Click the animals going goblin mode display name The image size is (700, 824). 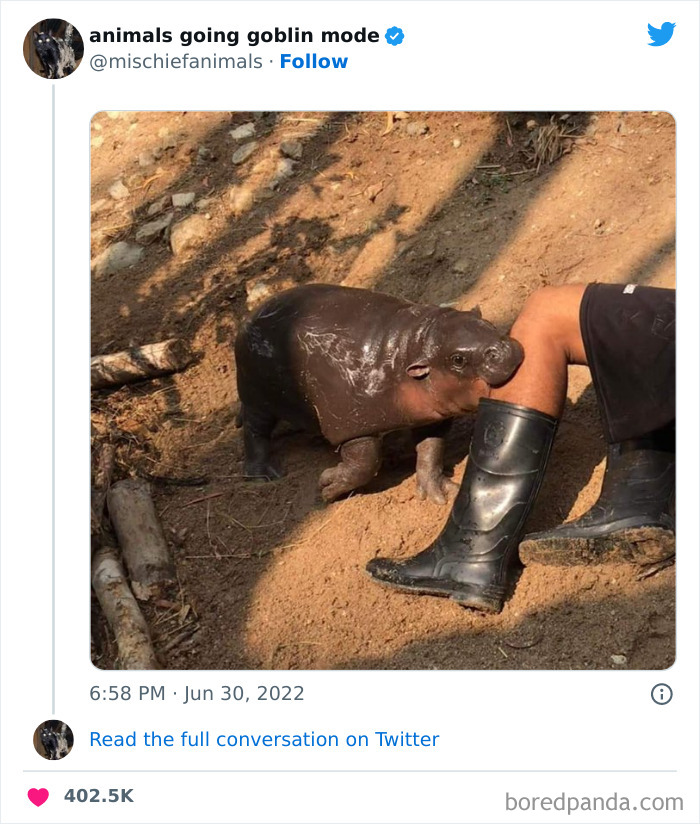pos(234,34)
